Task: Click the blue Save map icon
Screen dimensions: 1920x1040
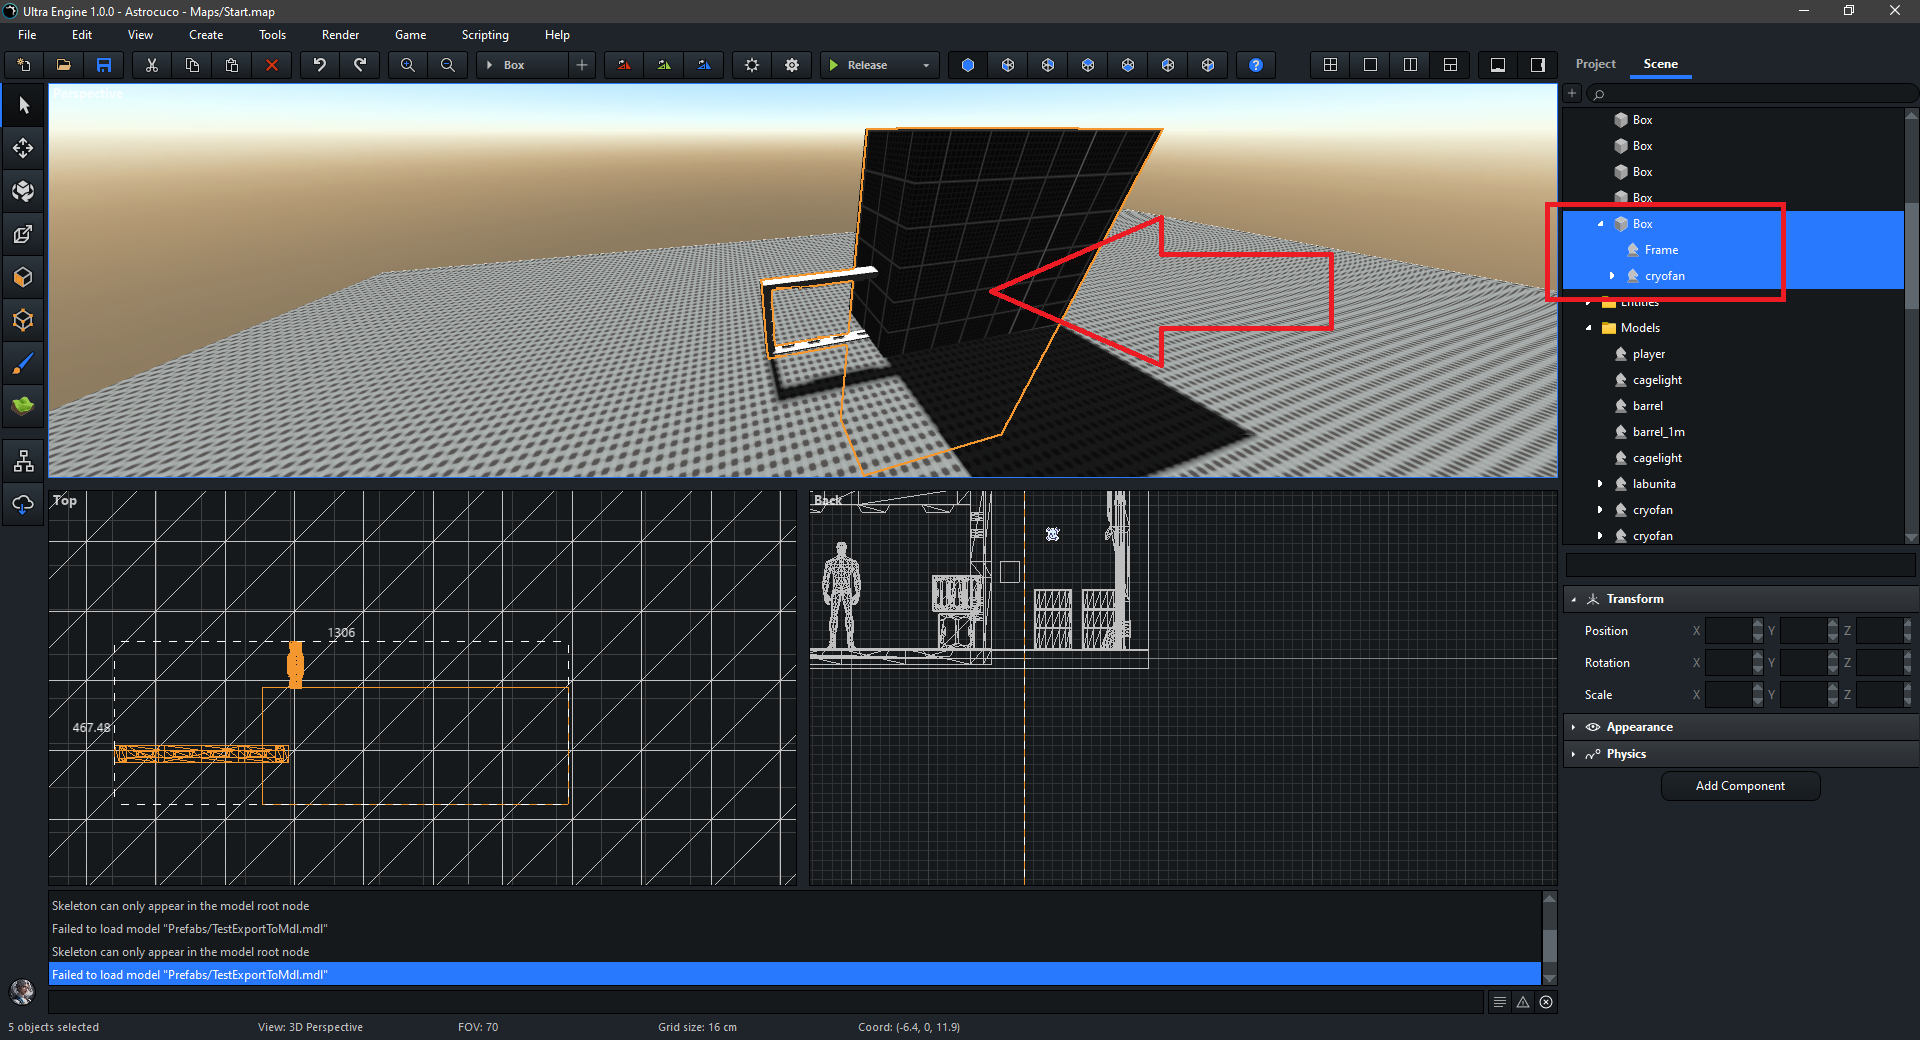Action: click(104, 65)
